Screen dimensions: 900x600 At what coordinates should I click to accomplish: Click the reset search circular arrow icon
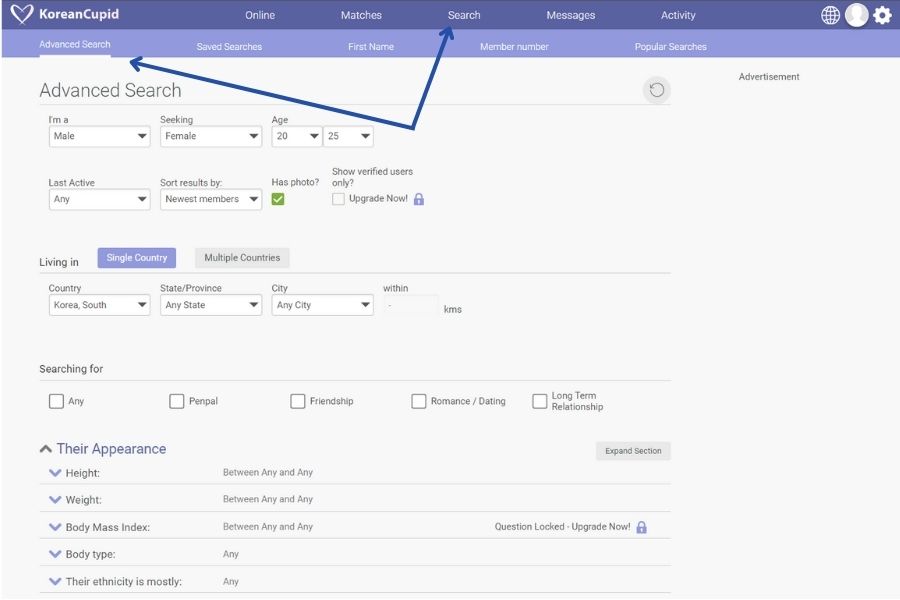point(656,91)
